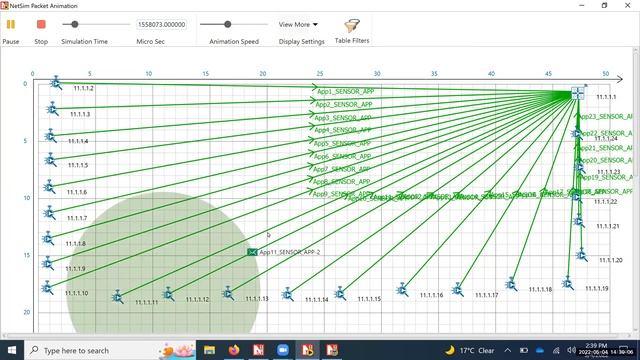Select sensor node 11.1.1.10
Screen dimensions: 640x360
[47, 288]
